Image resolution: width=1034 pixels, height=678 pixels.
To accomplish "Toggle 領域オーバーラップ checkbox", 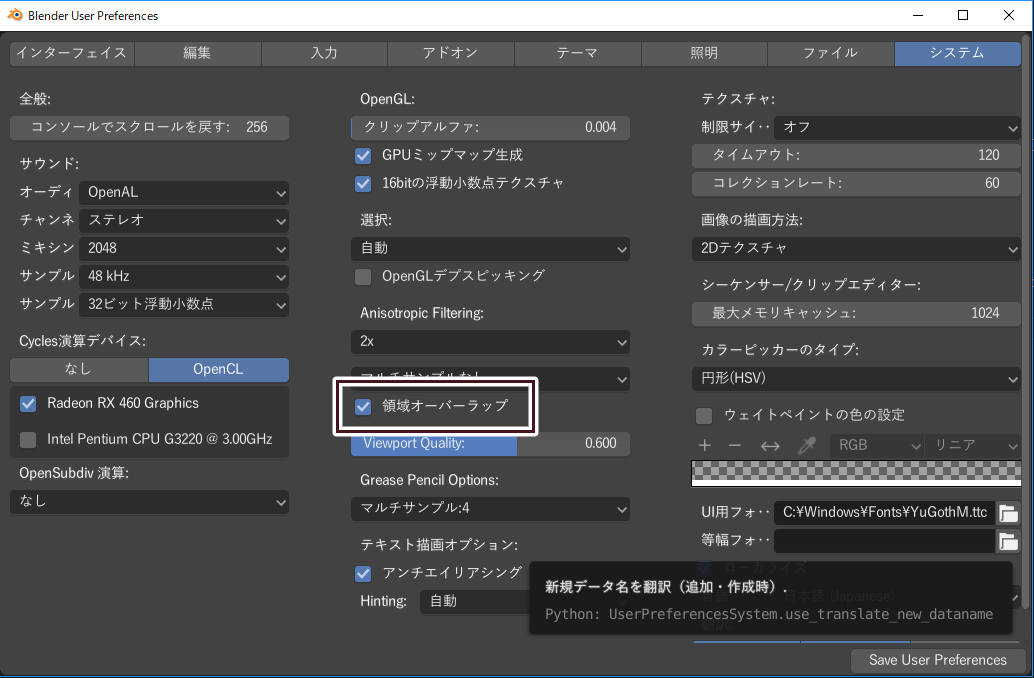I will pos(363,406).
